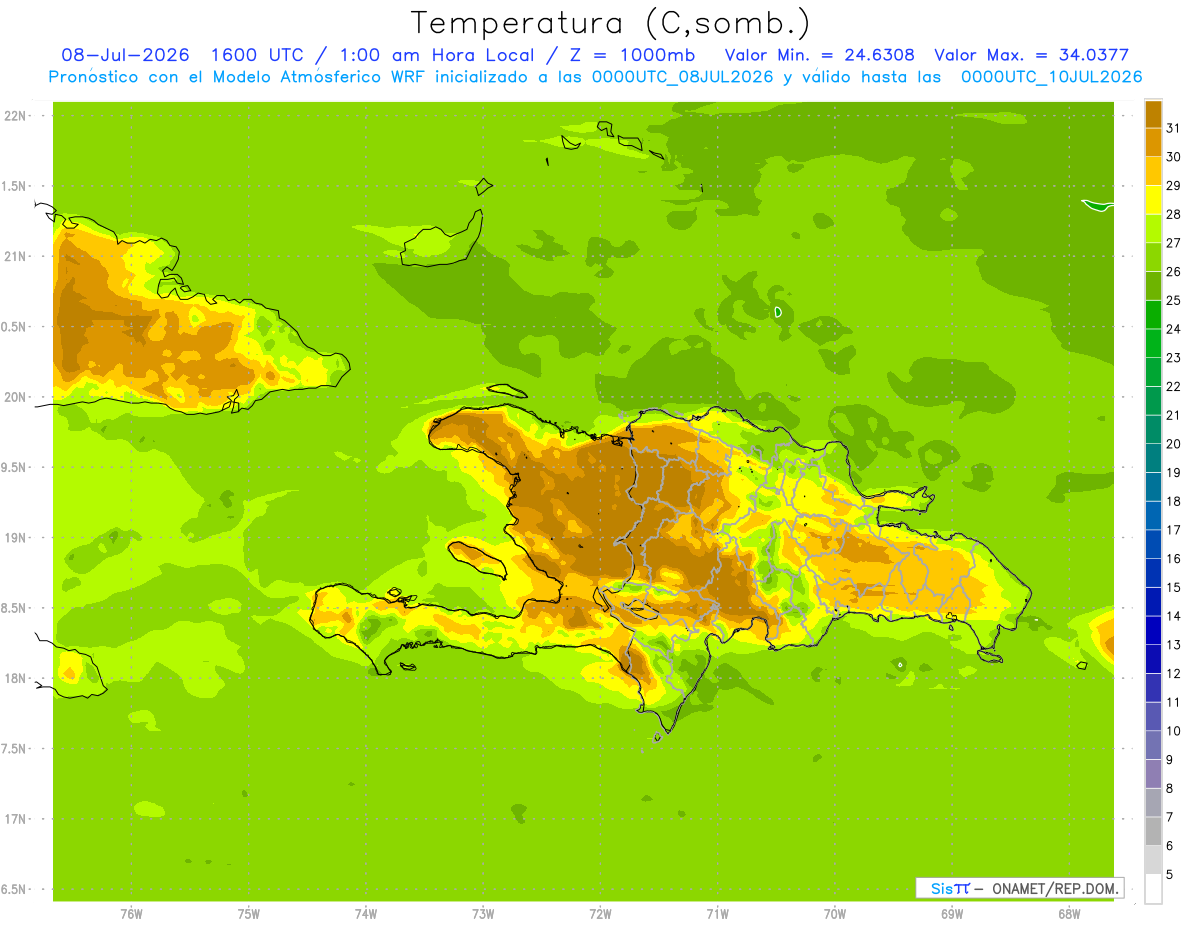The image size is (1200, 927).
Task: Click the '18N' latitude axis label
Action: point(14,678)
